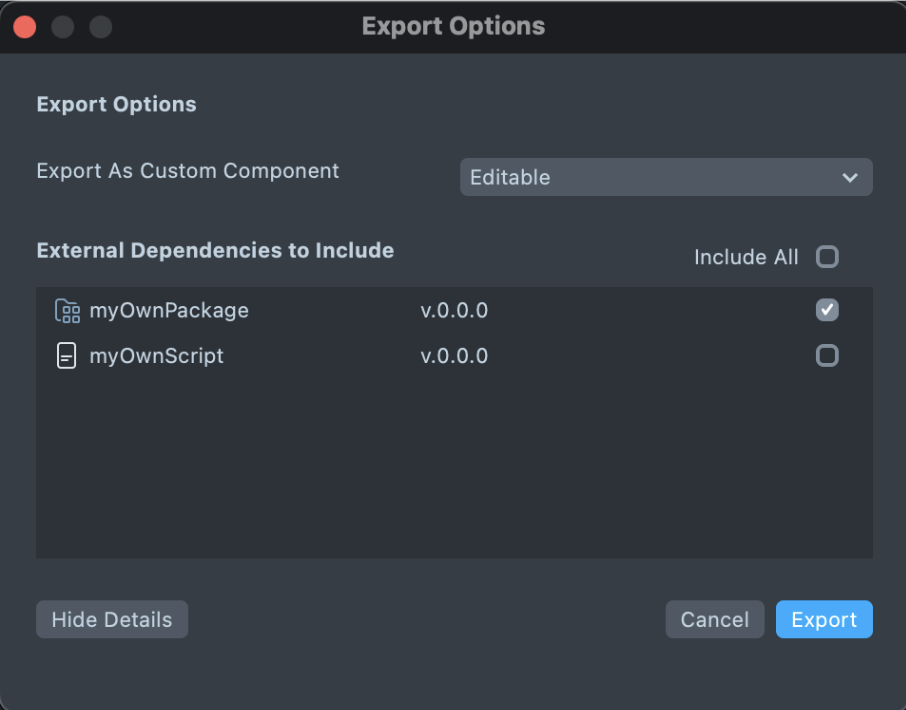Click the empty area of the dependencies list
This screenshot has height=710, width=906.
coord(454,470)
